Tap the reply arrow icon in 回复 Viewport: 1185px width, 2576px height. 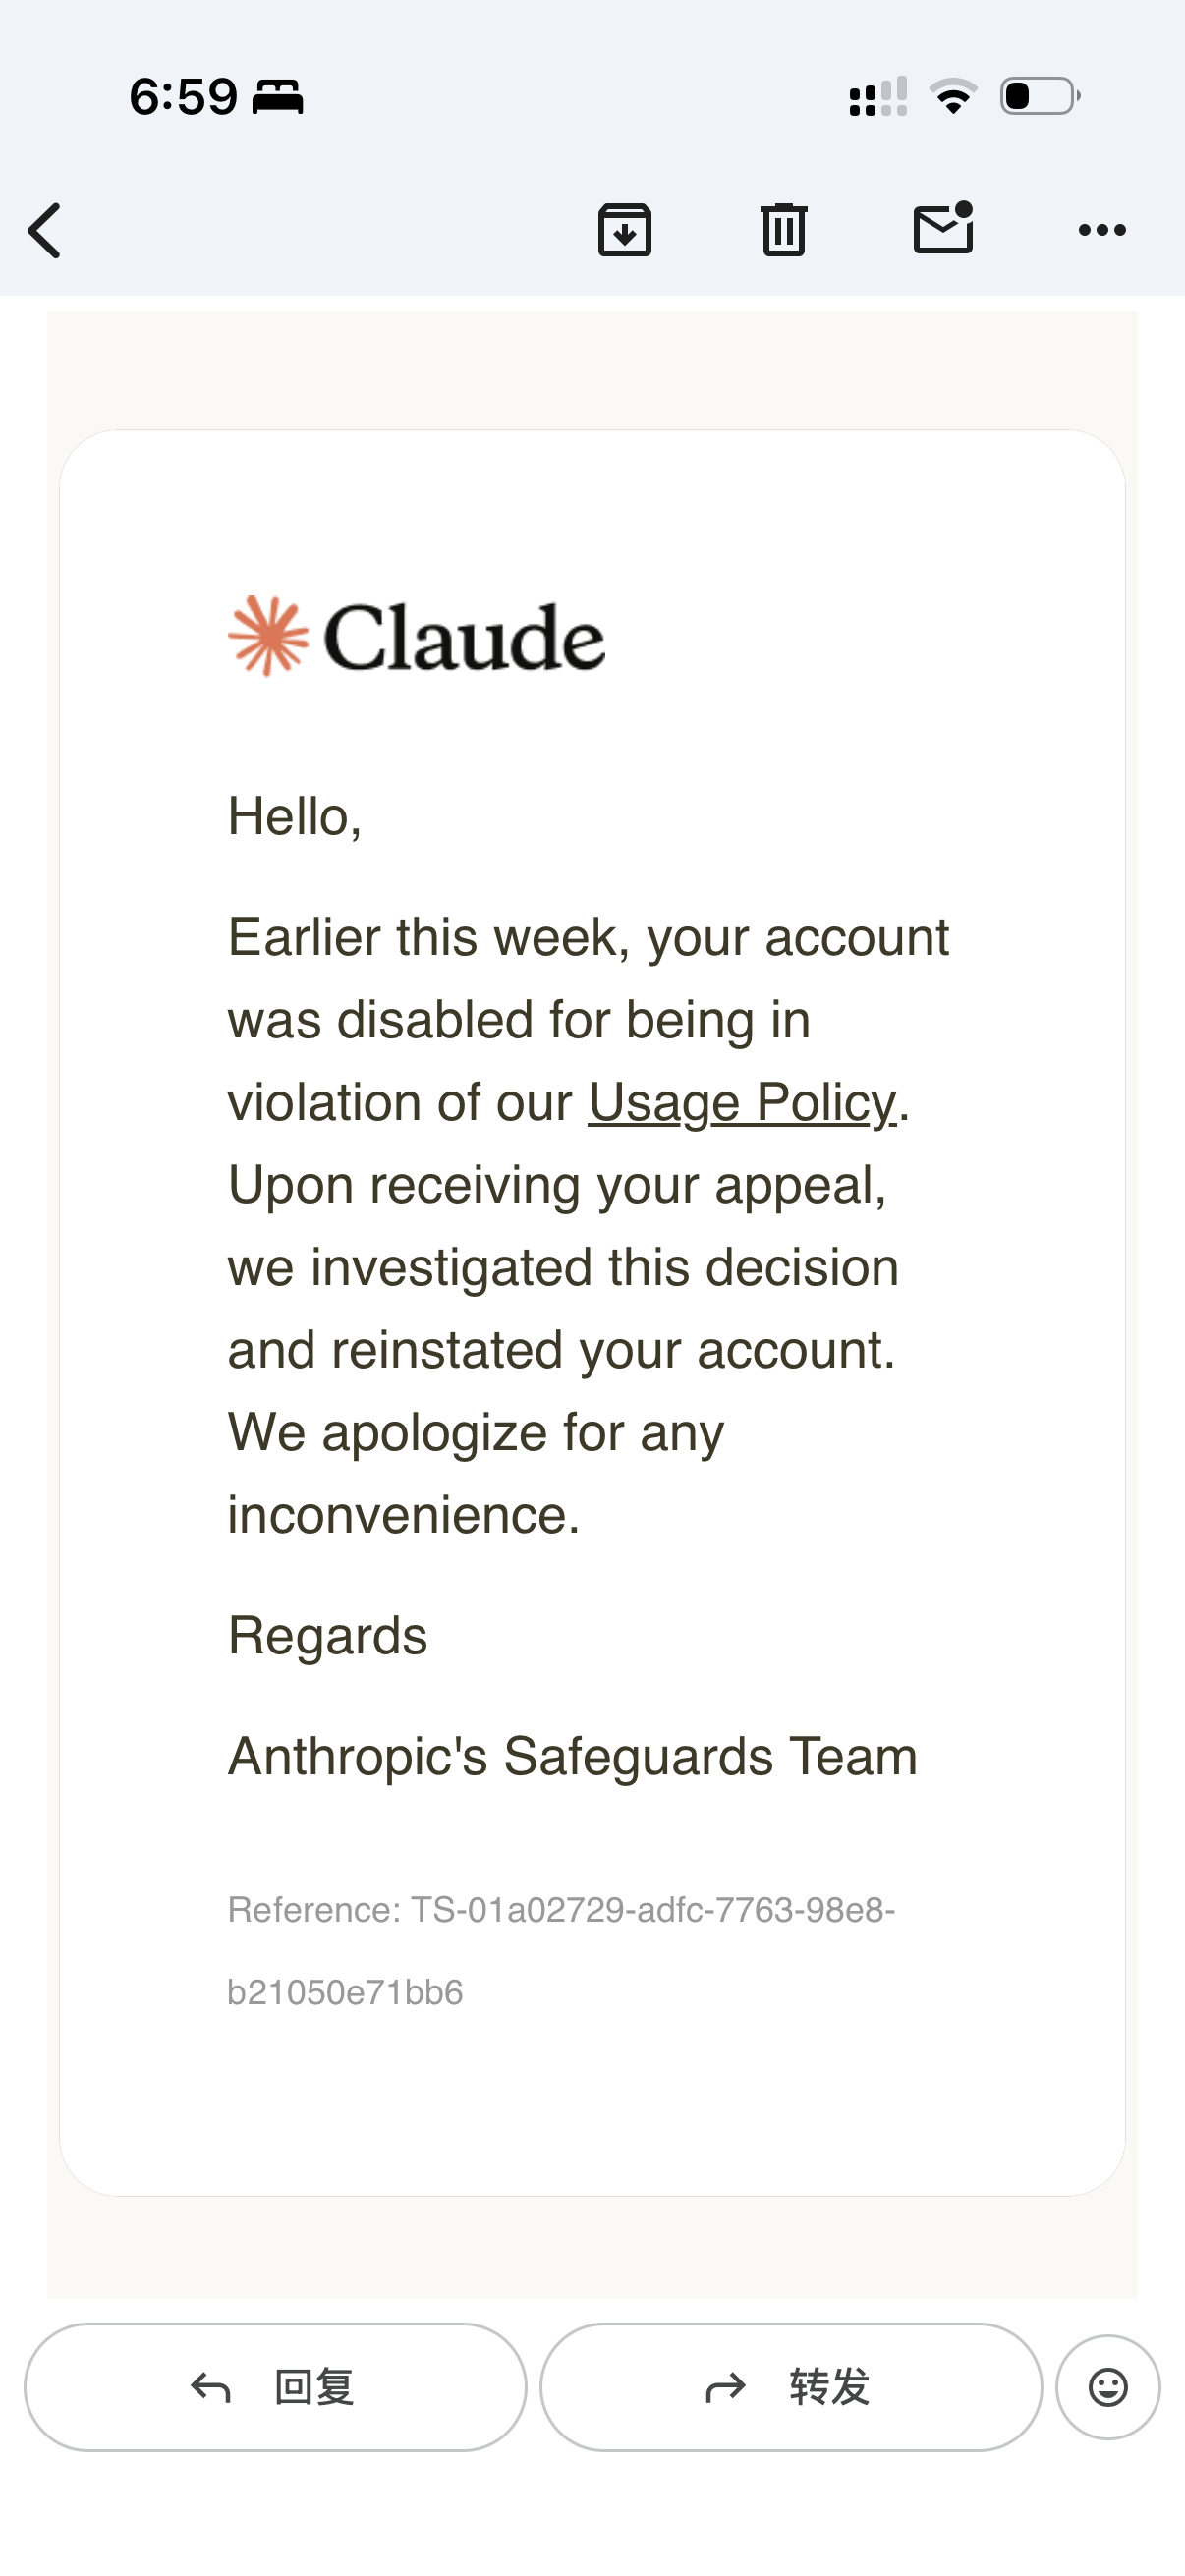tap(211, 2388)
